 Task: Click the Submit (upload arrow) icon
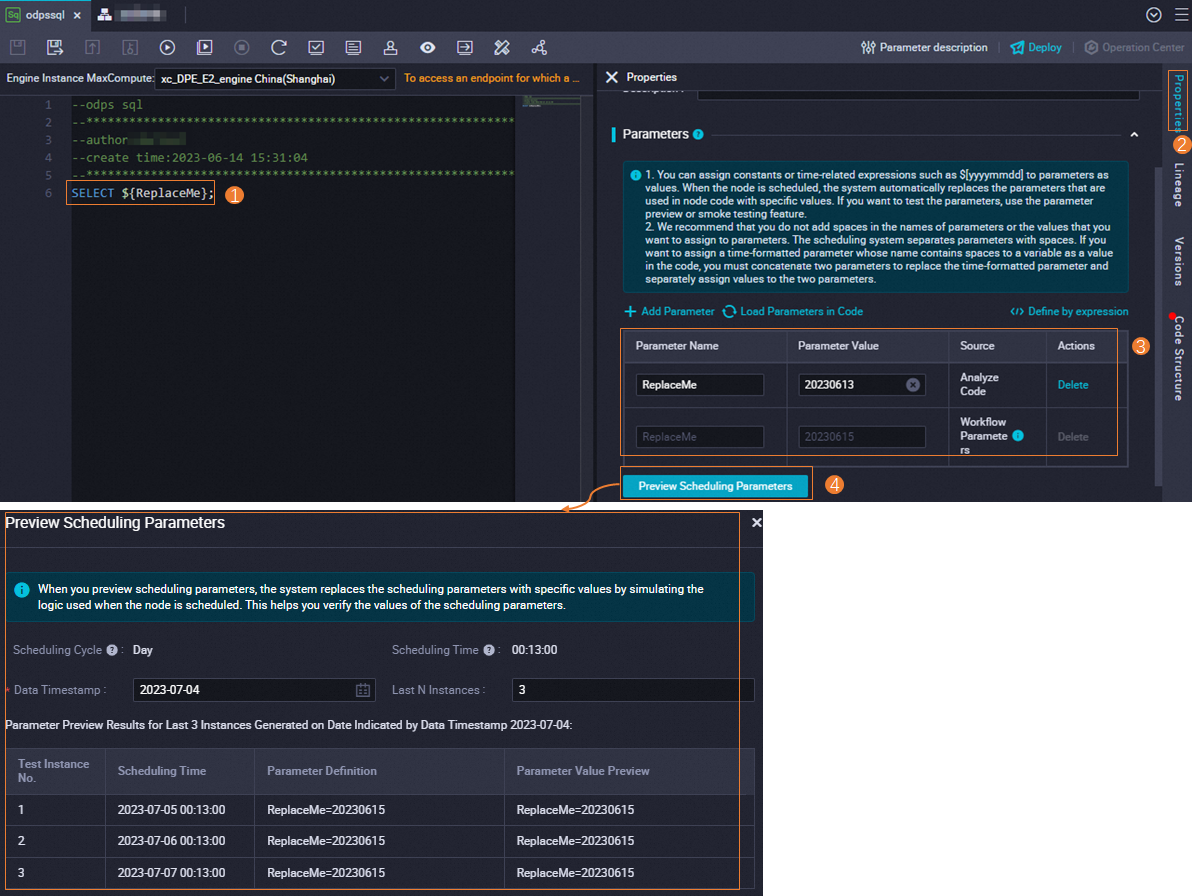[93, 47]
